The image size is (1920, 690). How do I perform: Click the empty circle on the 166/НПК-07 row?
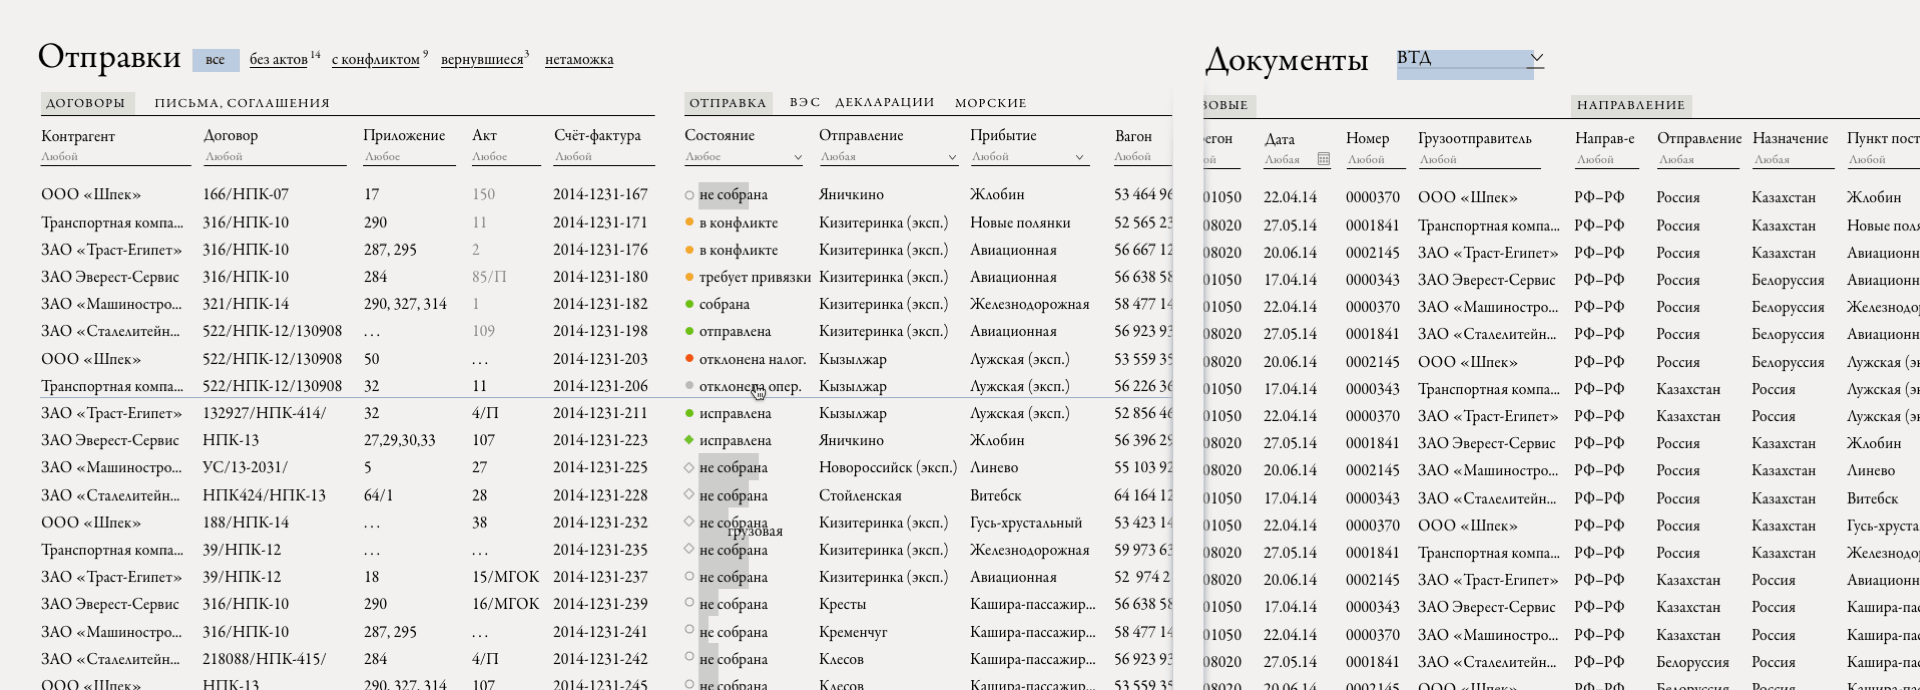(689, 195)
